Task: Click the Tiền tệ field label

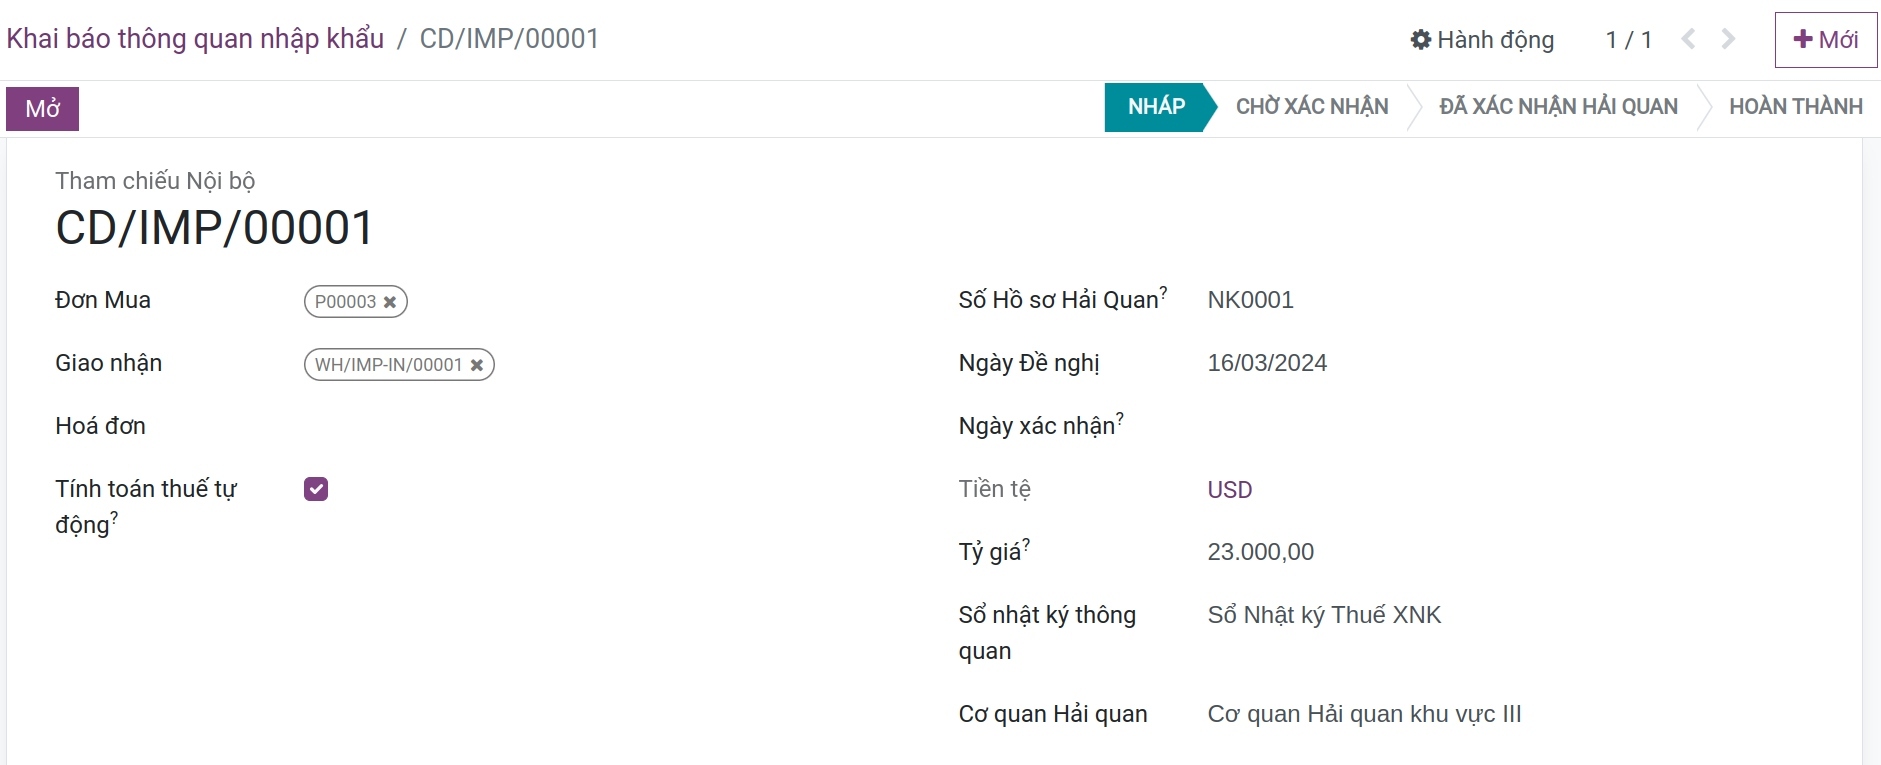Action: pyautogui.click(x=994, y=489)
